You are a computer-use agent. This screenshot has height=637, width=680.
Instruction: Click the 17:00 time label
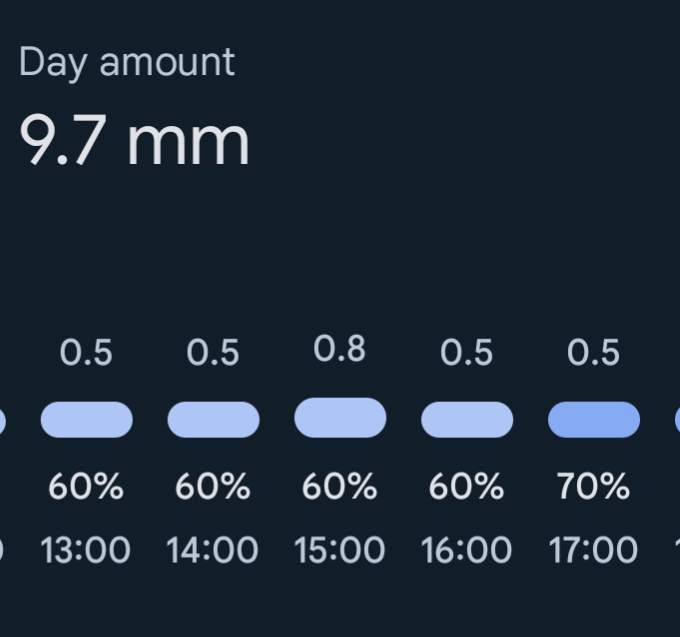tap(593, 550)
